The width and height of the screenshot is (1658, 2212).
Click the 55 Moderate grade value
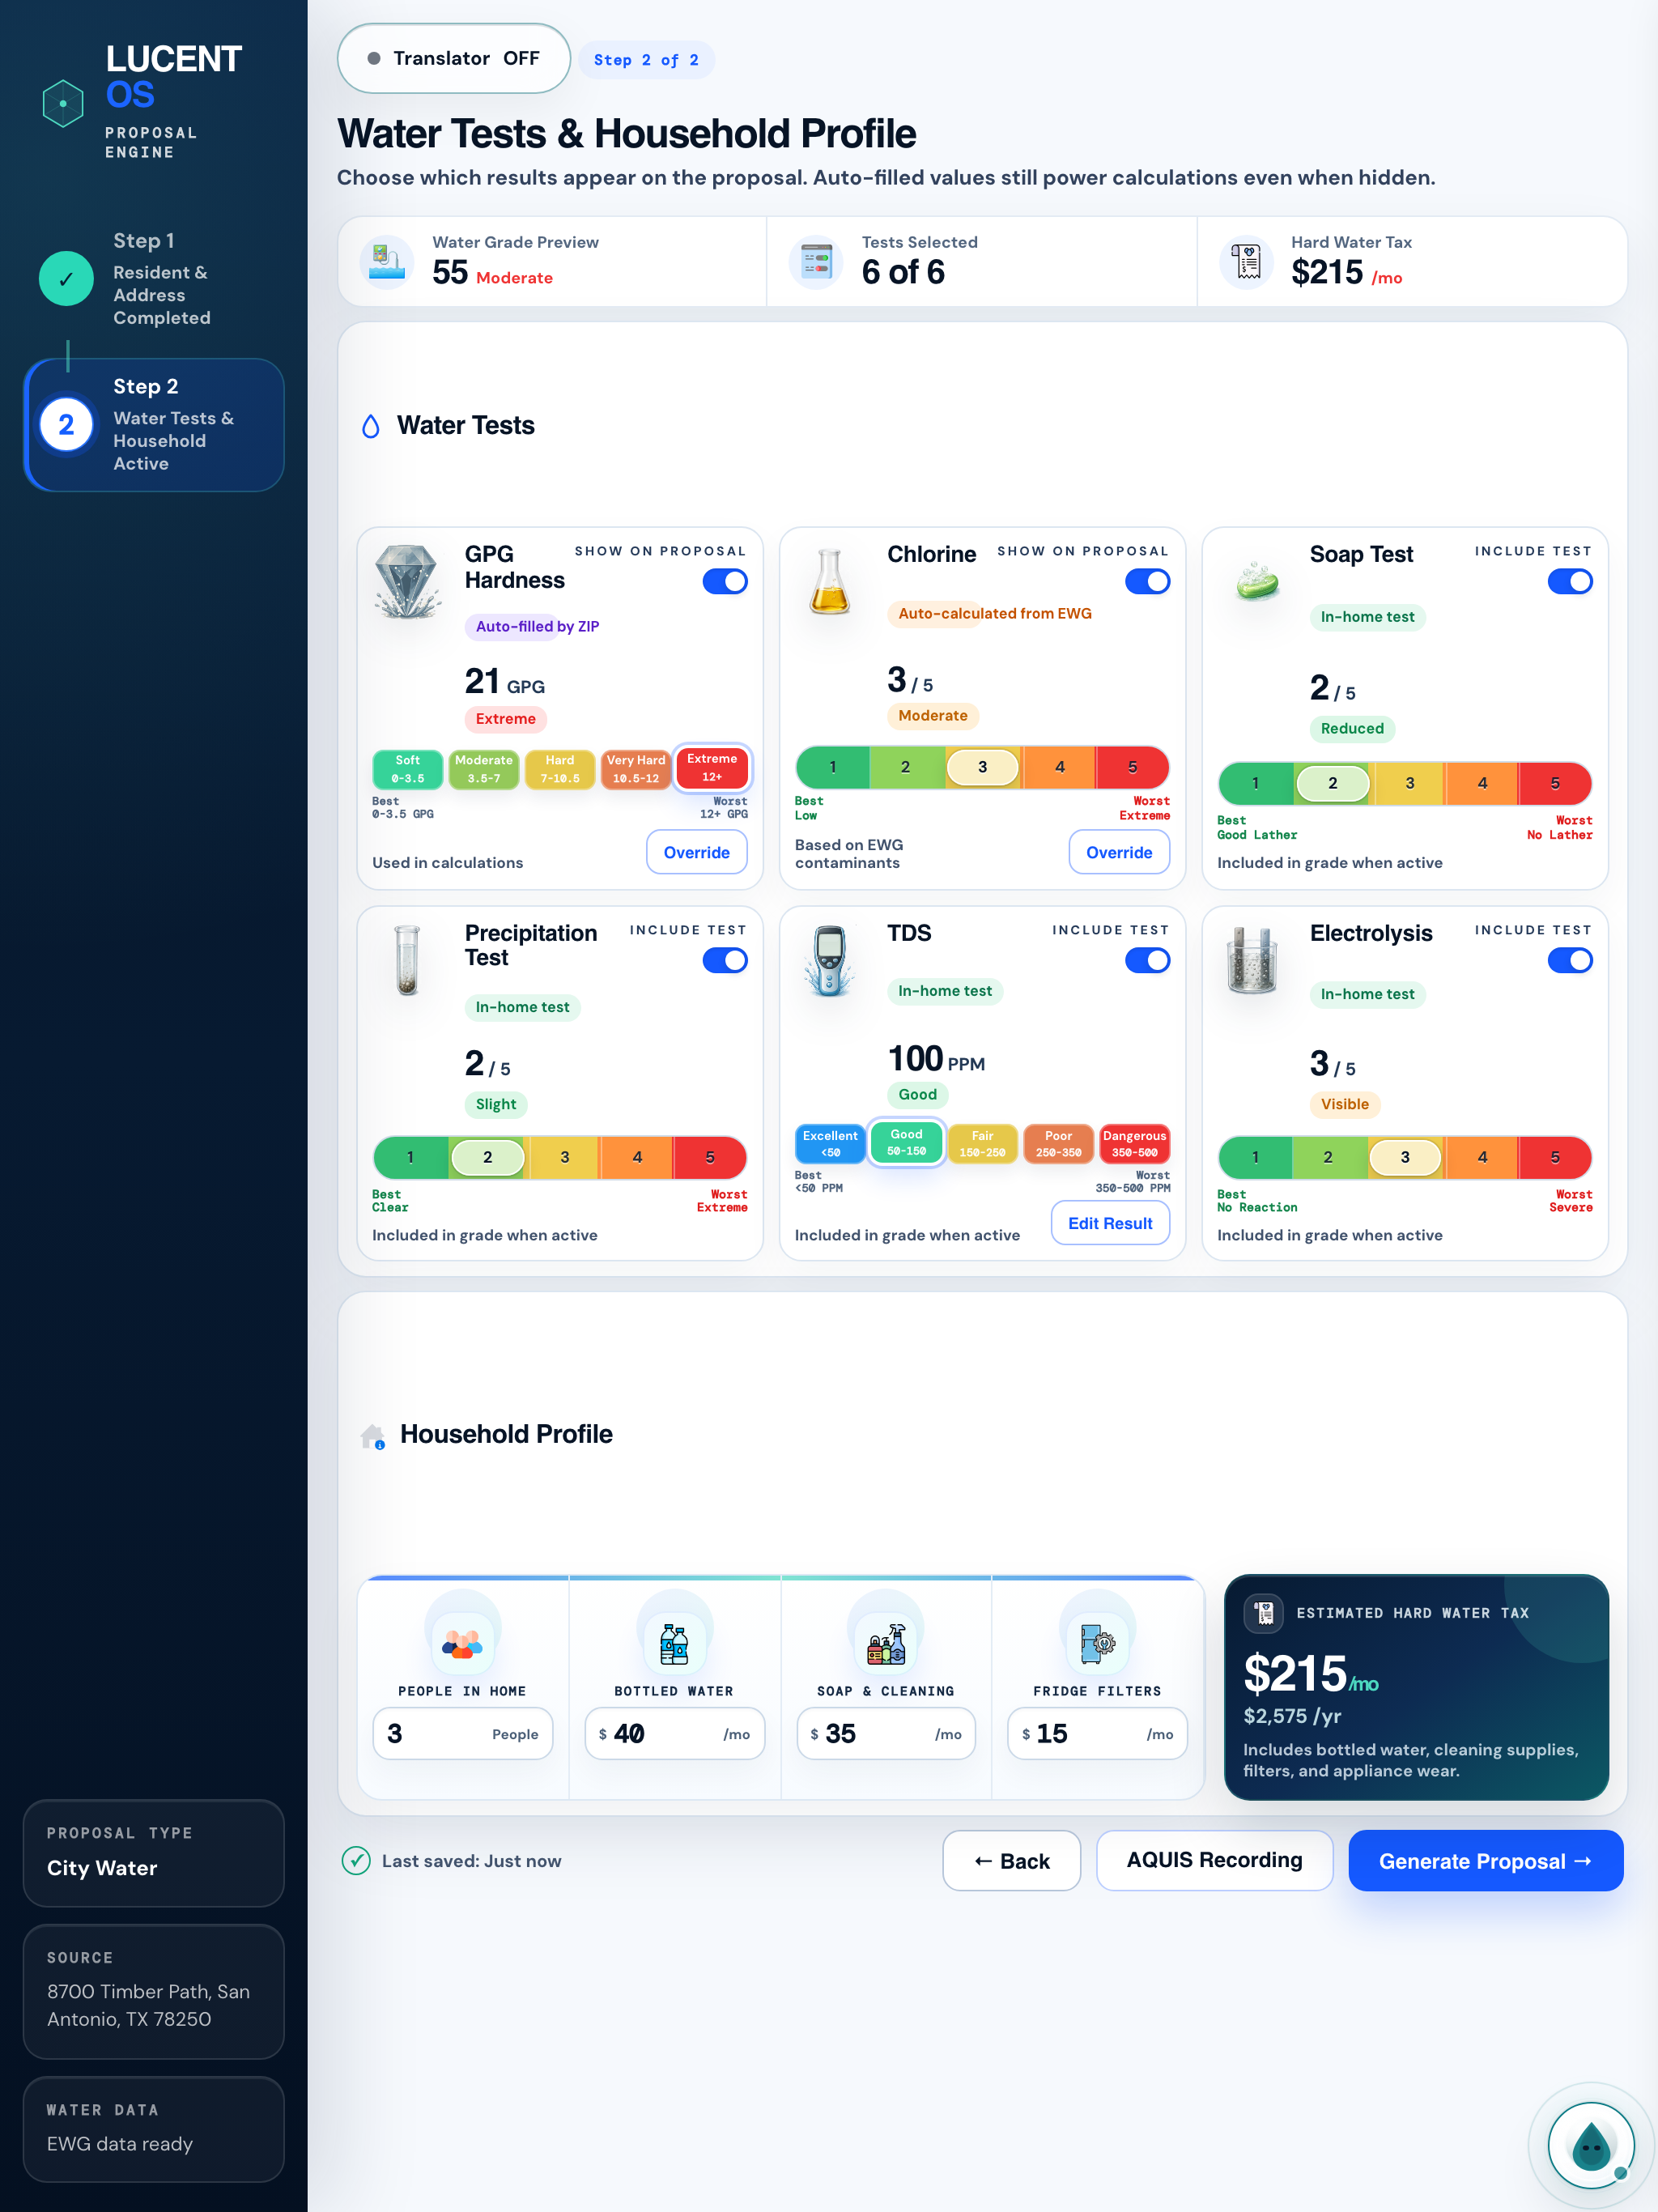(x=492, y=273)
